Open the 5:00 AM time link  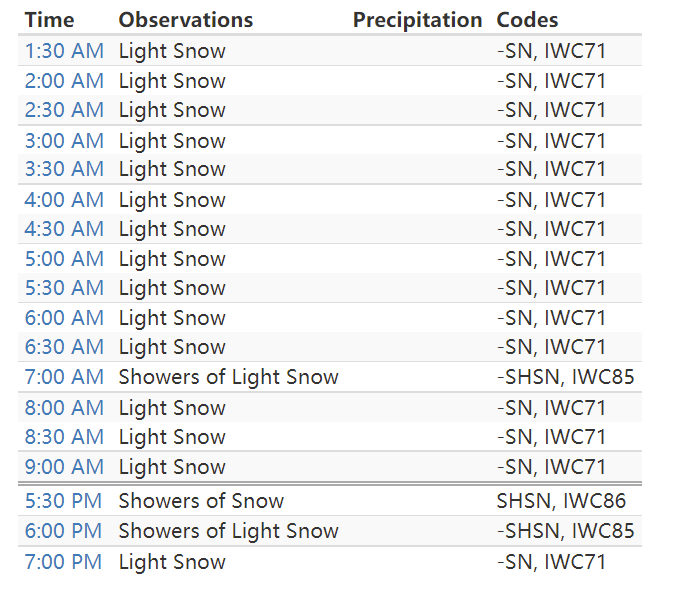click(64, 259)
